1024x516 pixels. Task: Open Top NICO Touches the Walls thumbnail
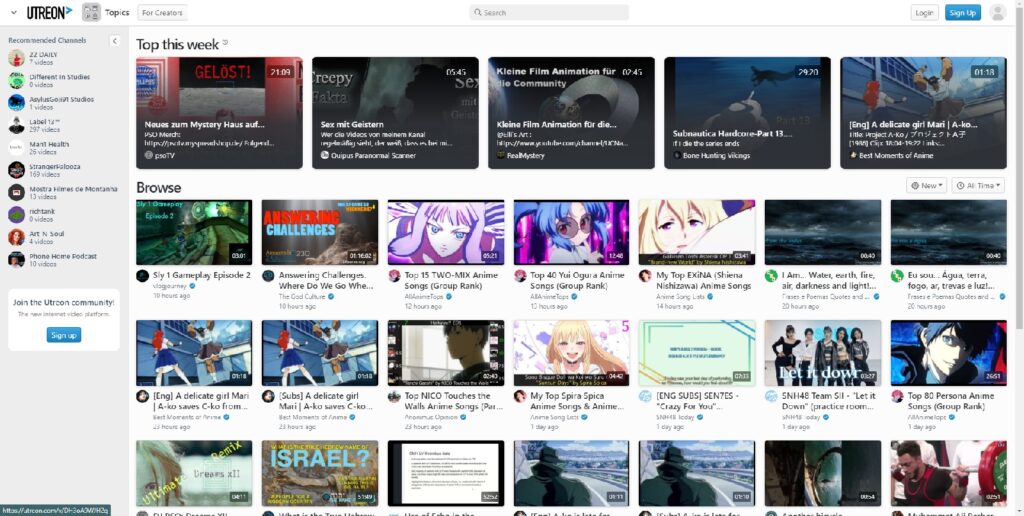click(x=445, y=353)
